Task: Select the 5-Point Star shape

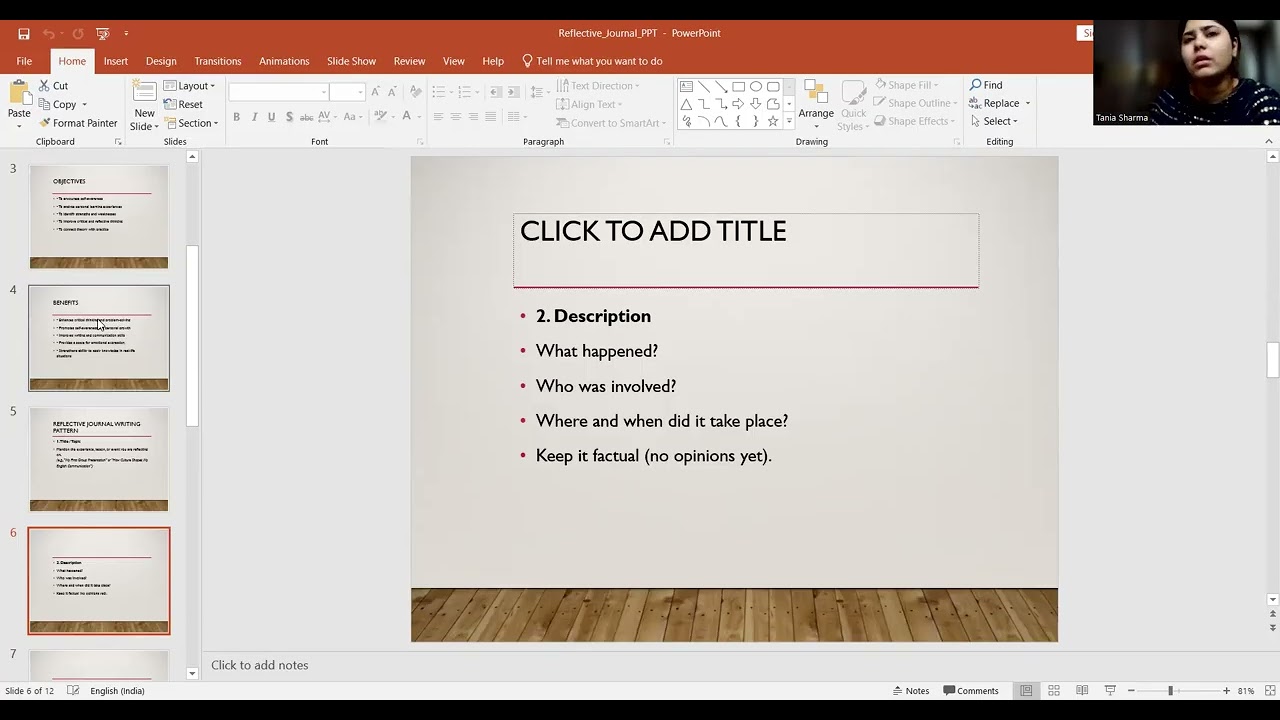Action: pos(773,121)
